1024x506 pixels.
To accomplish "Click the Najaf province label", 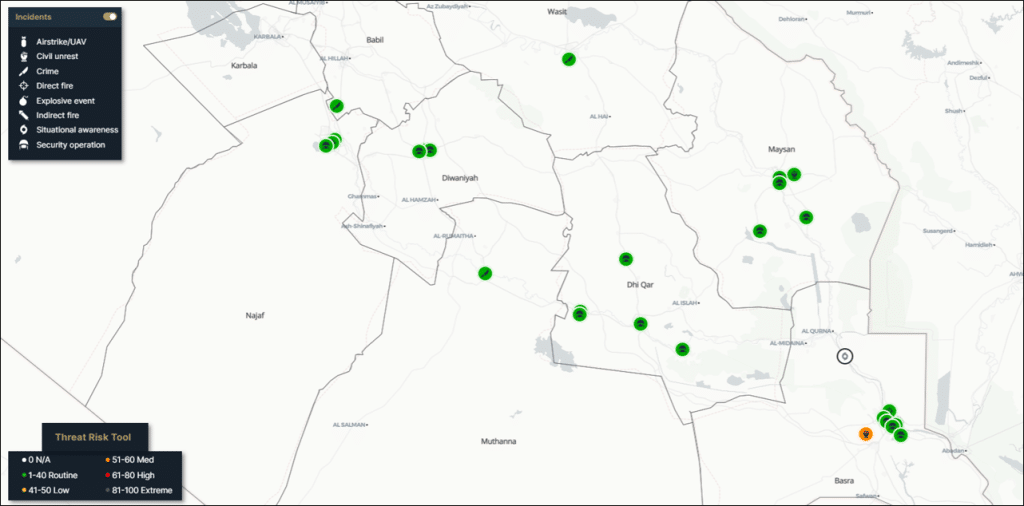I will (x=255, y=315).
